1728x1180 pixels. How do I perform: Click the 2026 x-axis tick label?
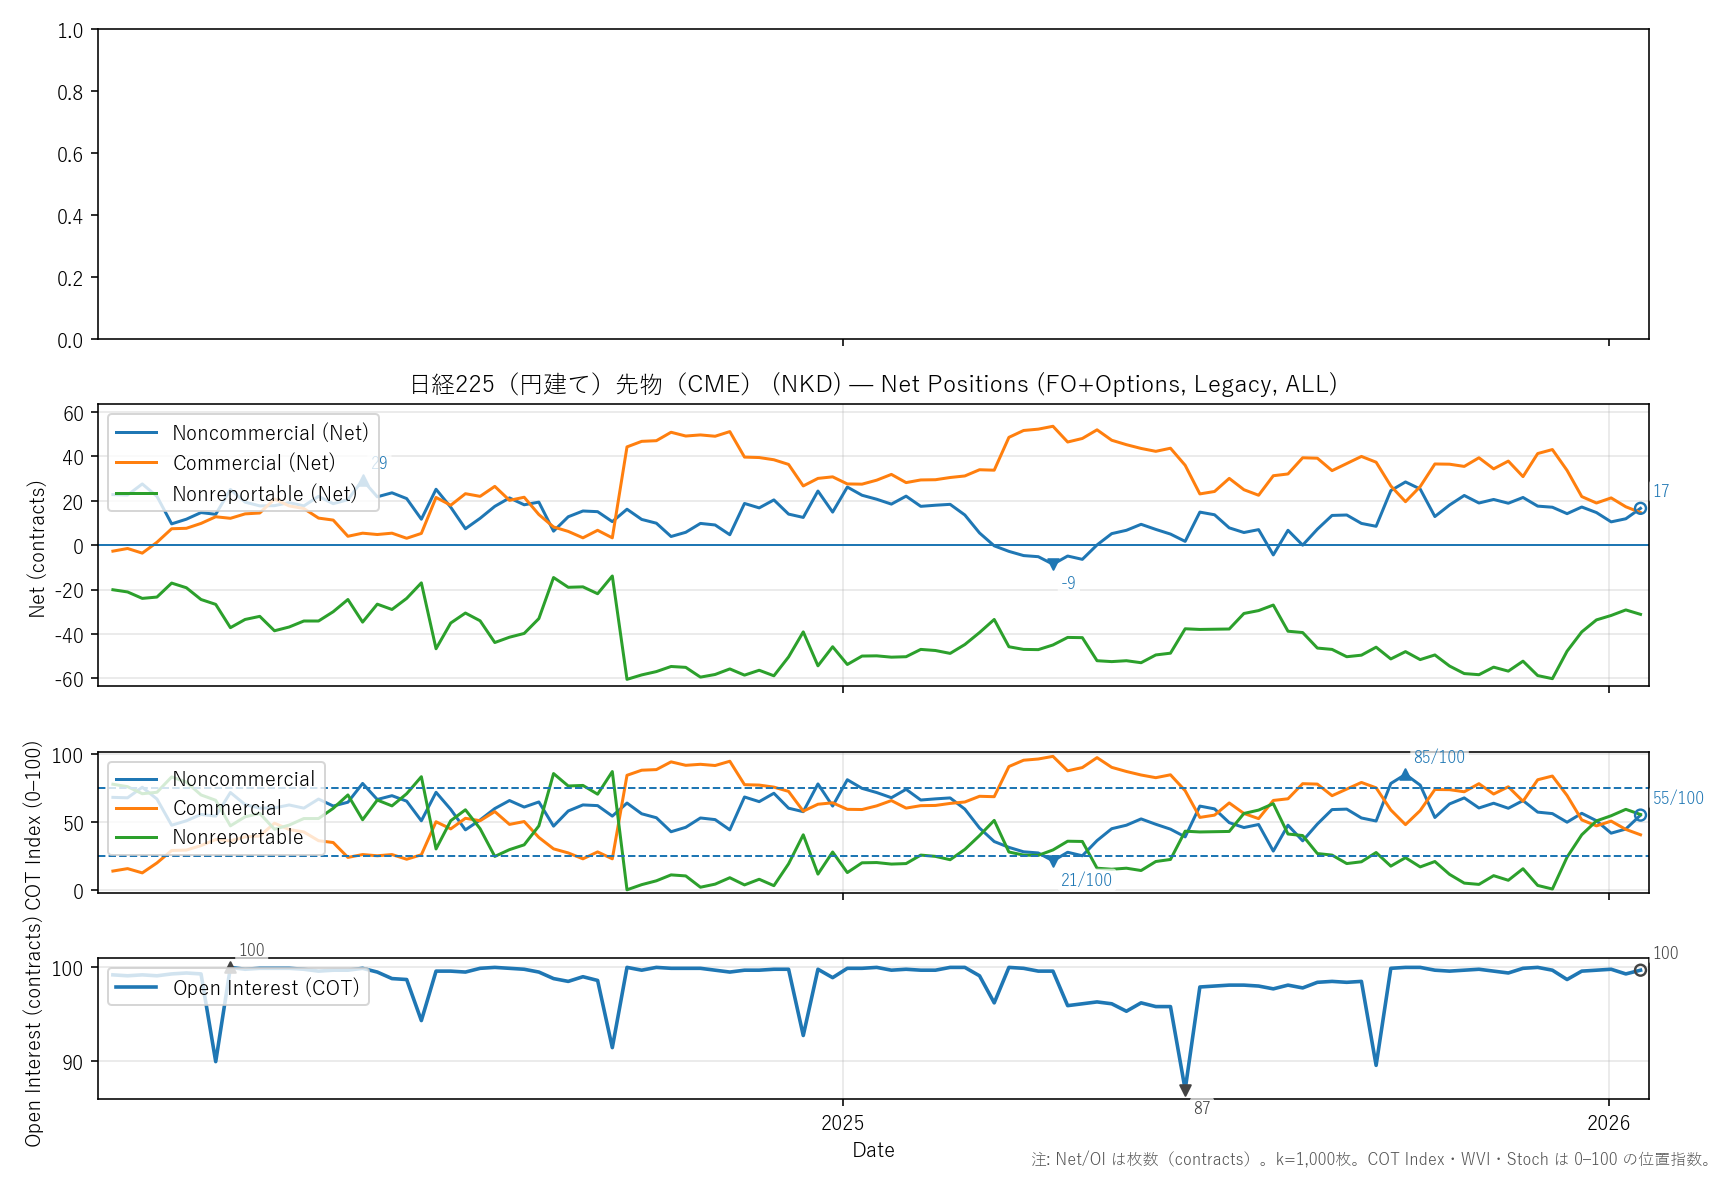coord(1608,1123)
